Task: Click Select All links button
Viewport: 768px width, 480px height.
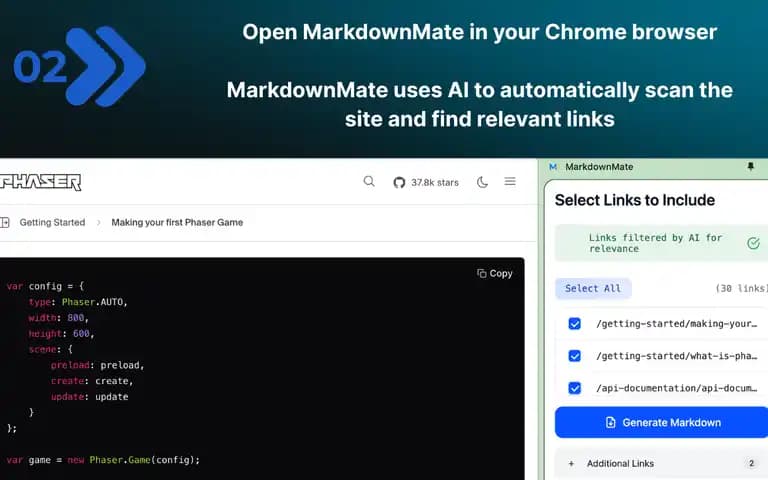Action: (x=593, y=288)
